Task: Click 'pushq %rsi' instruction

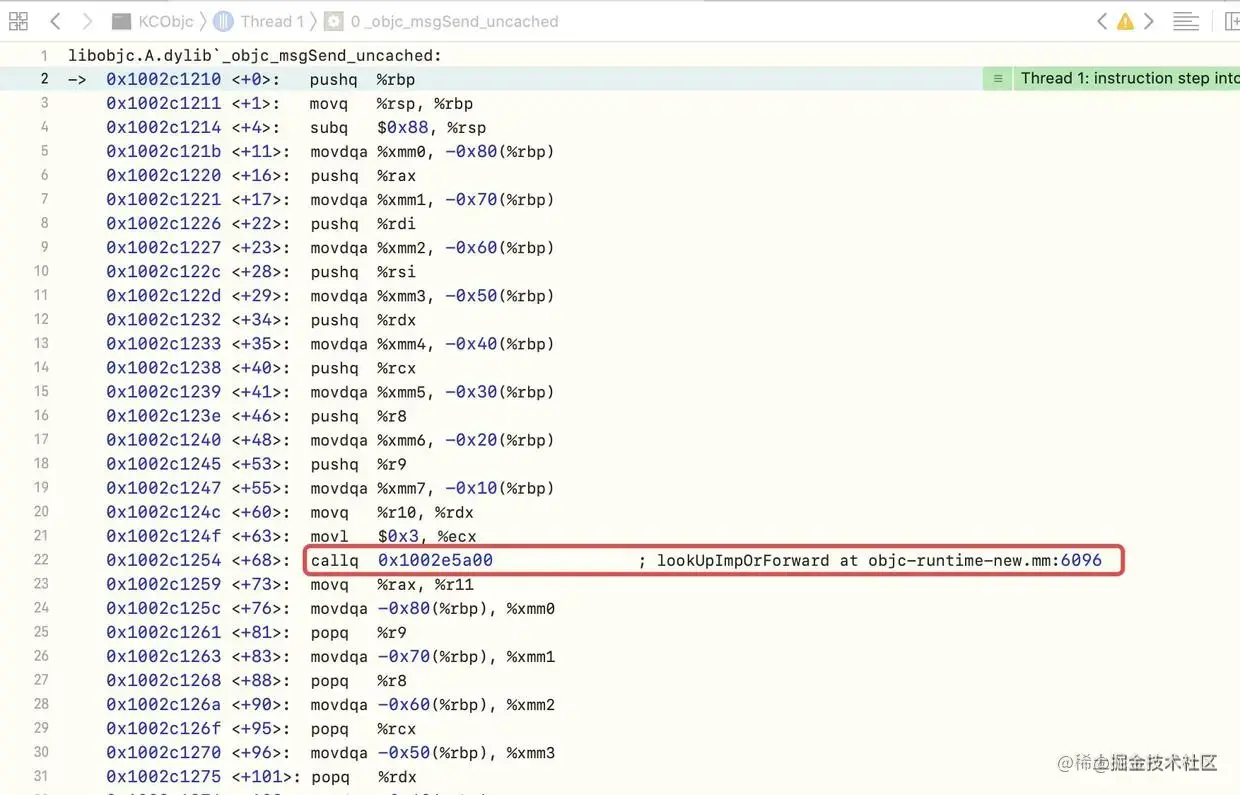Action: (362, 271)
